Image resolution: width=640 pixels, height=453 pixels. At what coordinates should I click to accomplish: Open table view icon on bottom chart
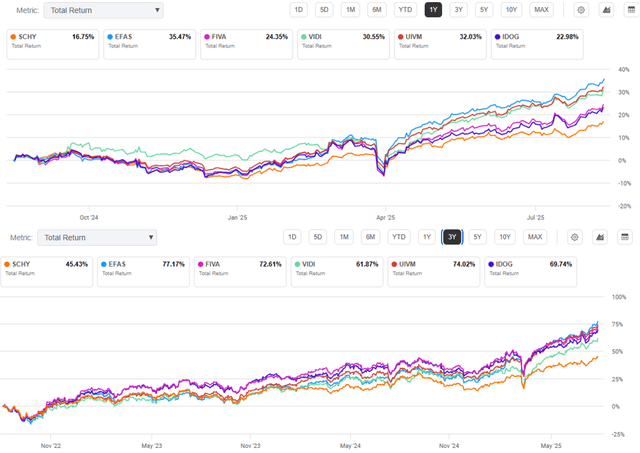pos(624,237)
